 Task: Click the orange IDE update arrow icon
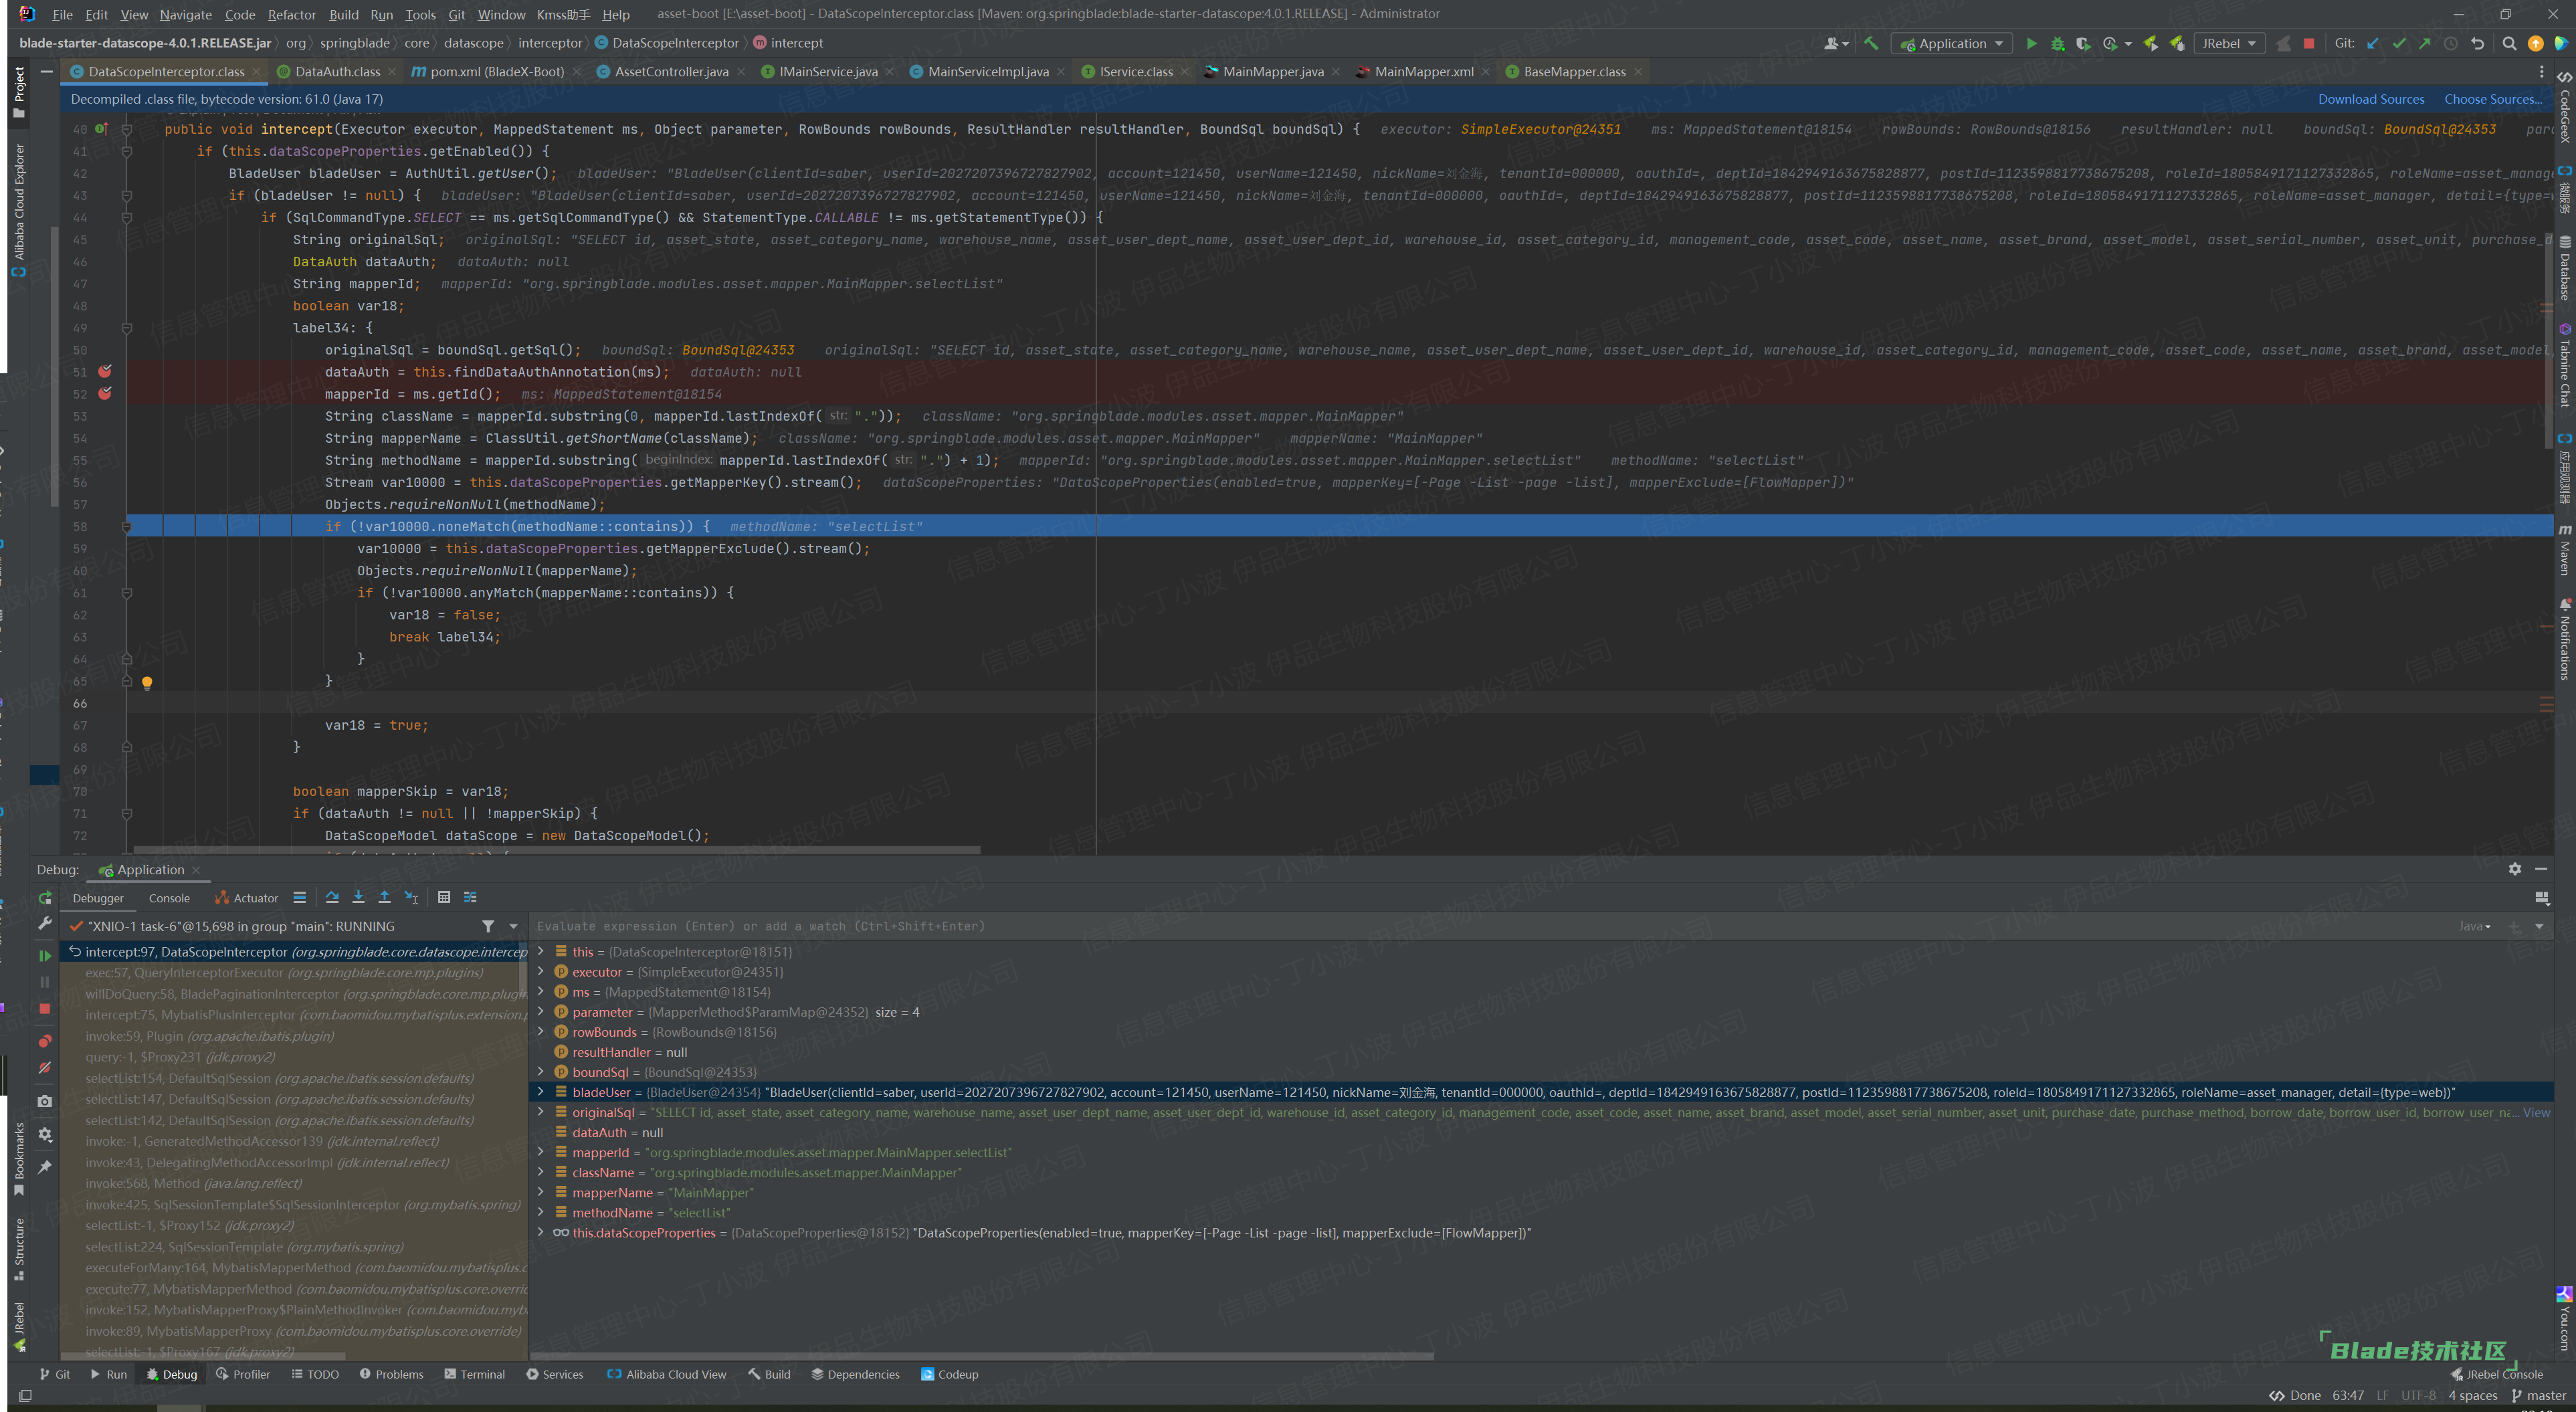[x=2535, y=43]
